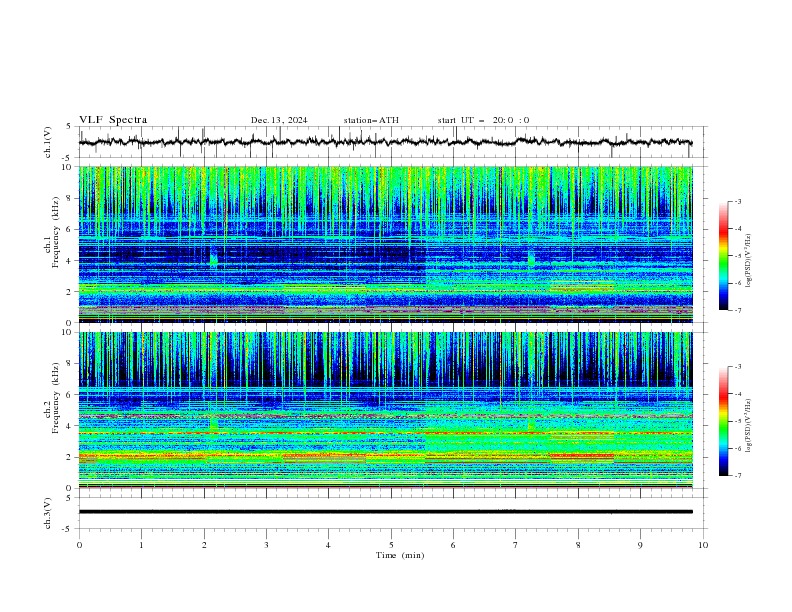Click the "ch.1(V)" axis label

48,142
